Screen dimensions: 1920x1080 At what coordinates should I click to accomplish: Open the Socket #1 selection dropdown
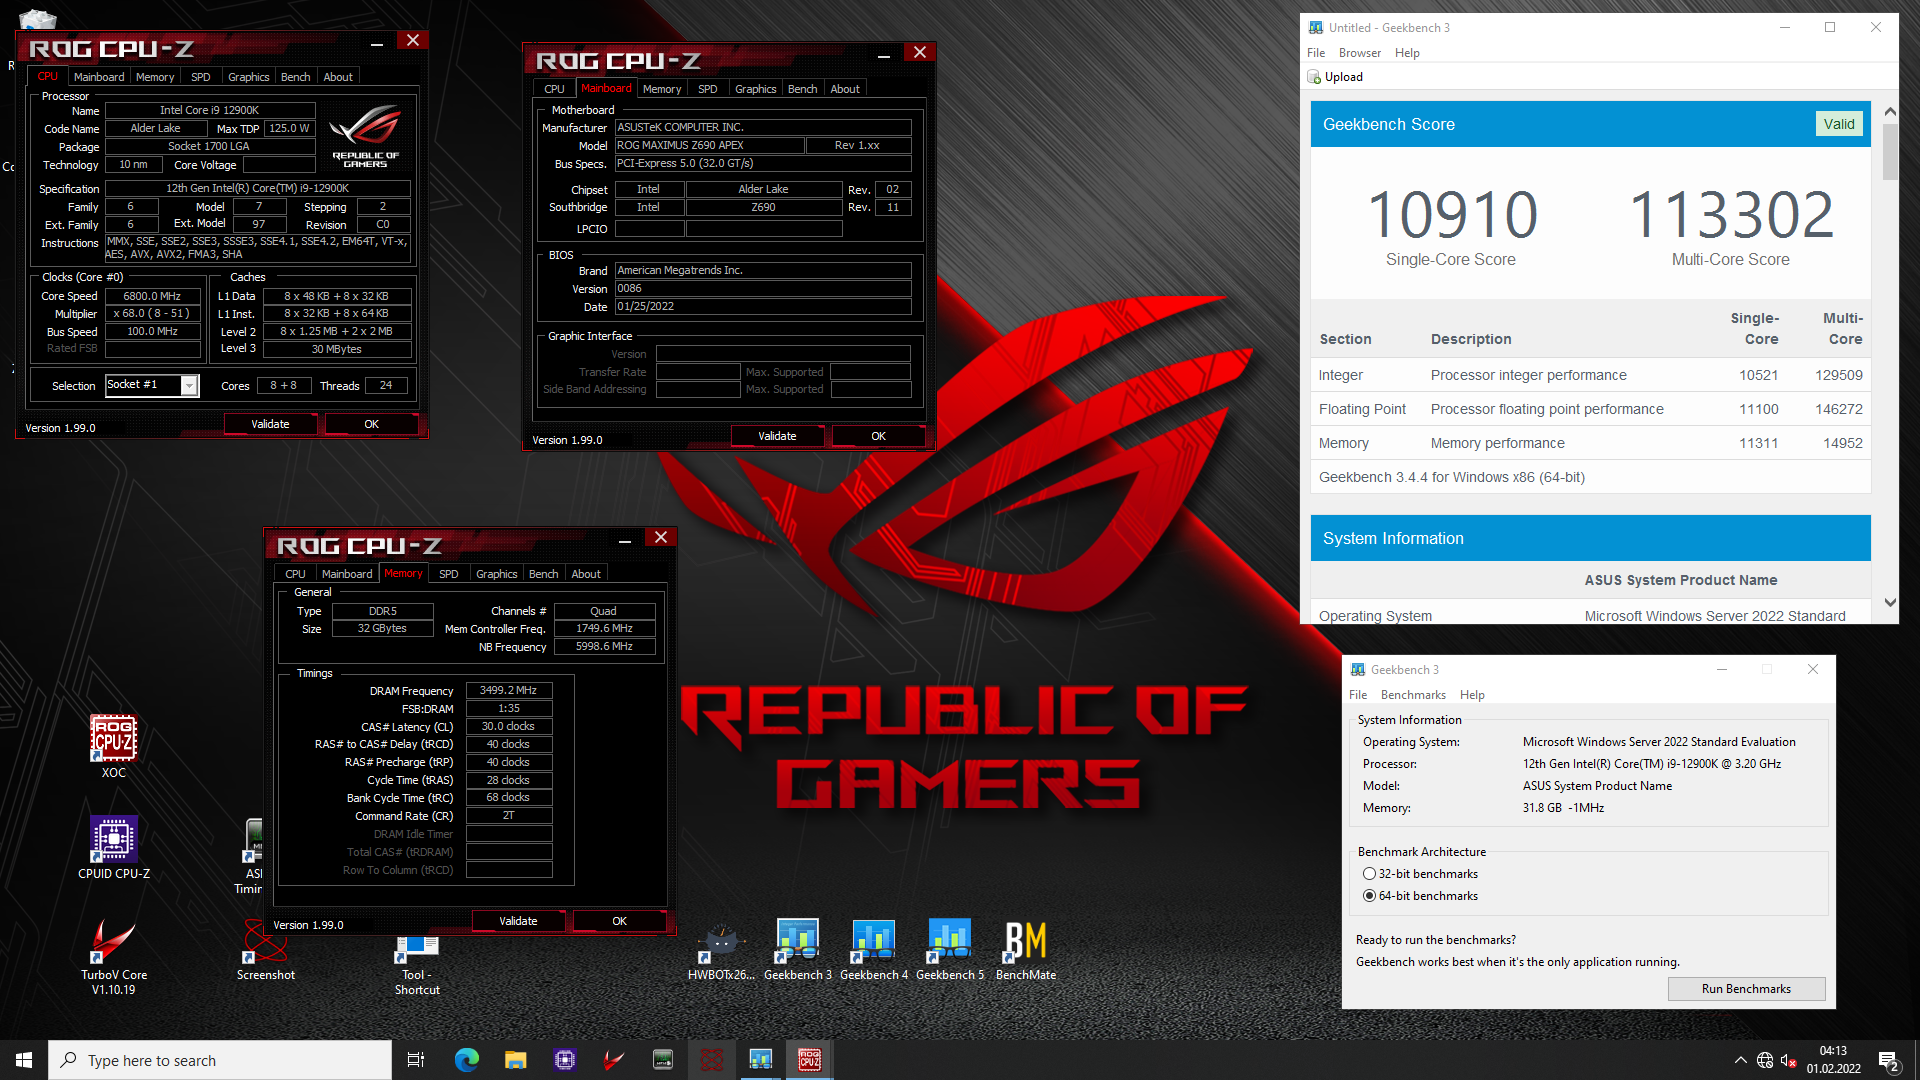[189, 385]
